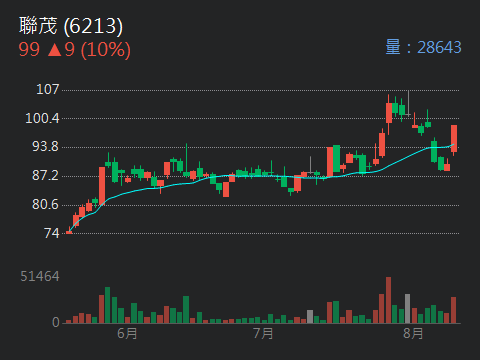The image size is (480, 360).
Task: Click the latest red candlestick at far right
Action: tap(454, 139)
